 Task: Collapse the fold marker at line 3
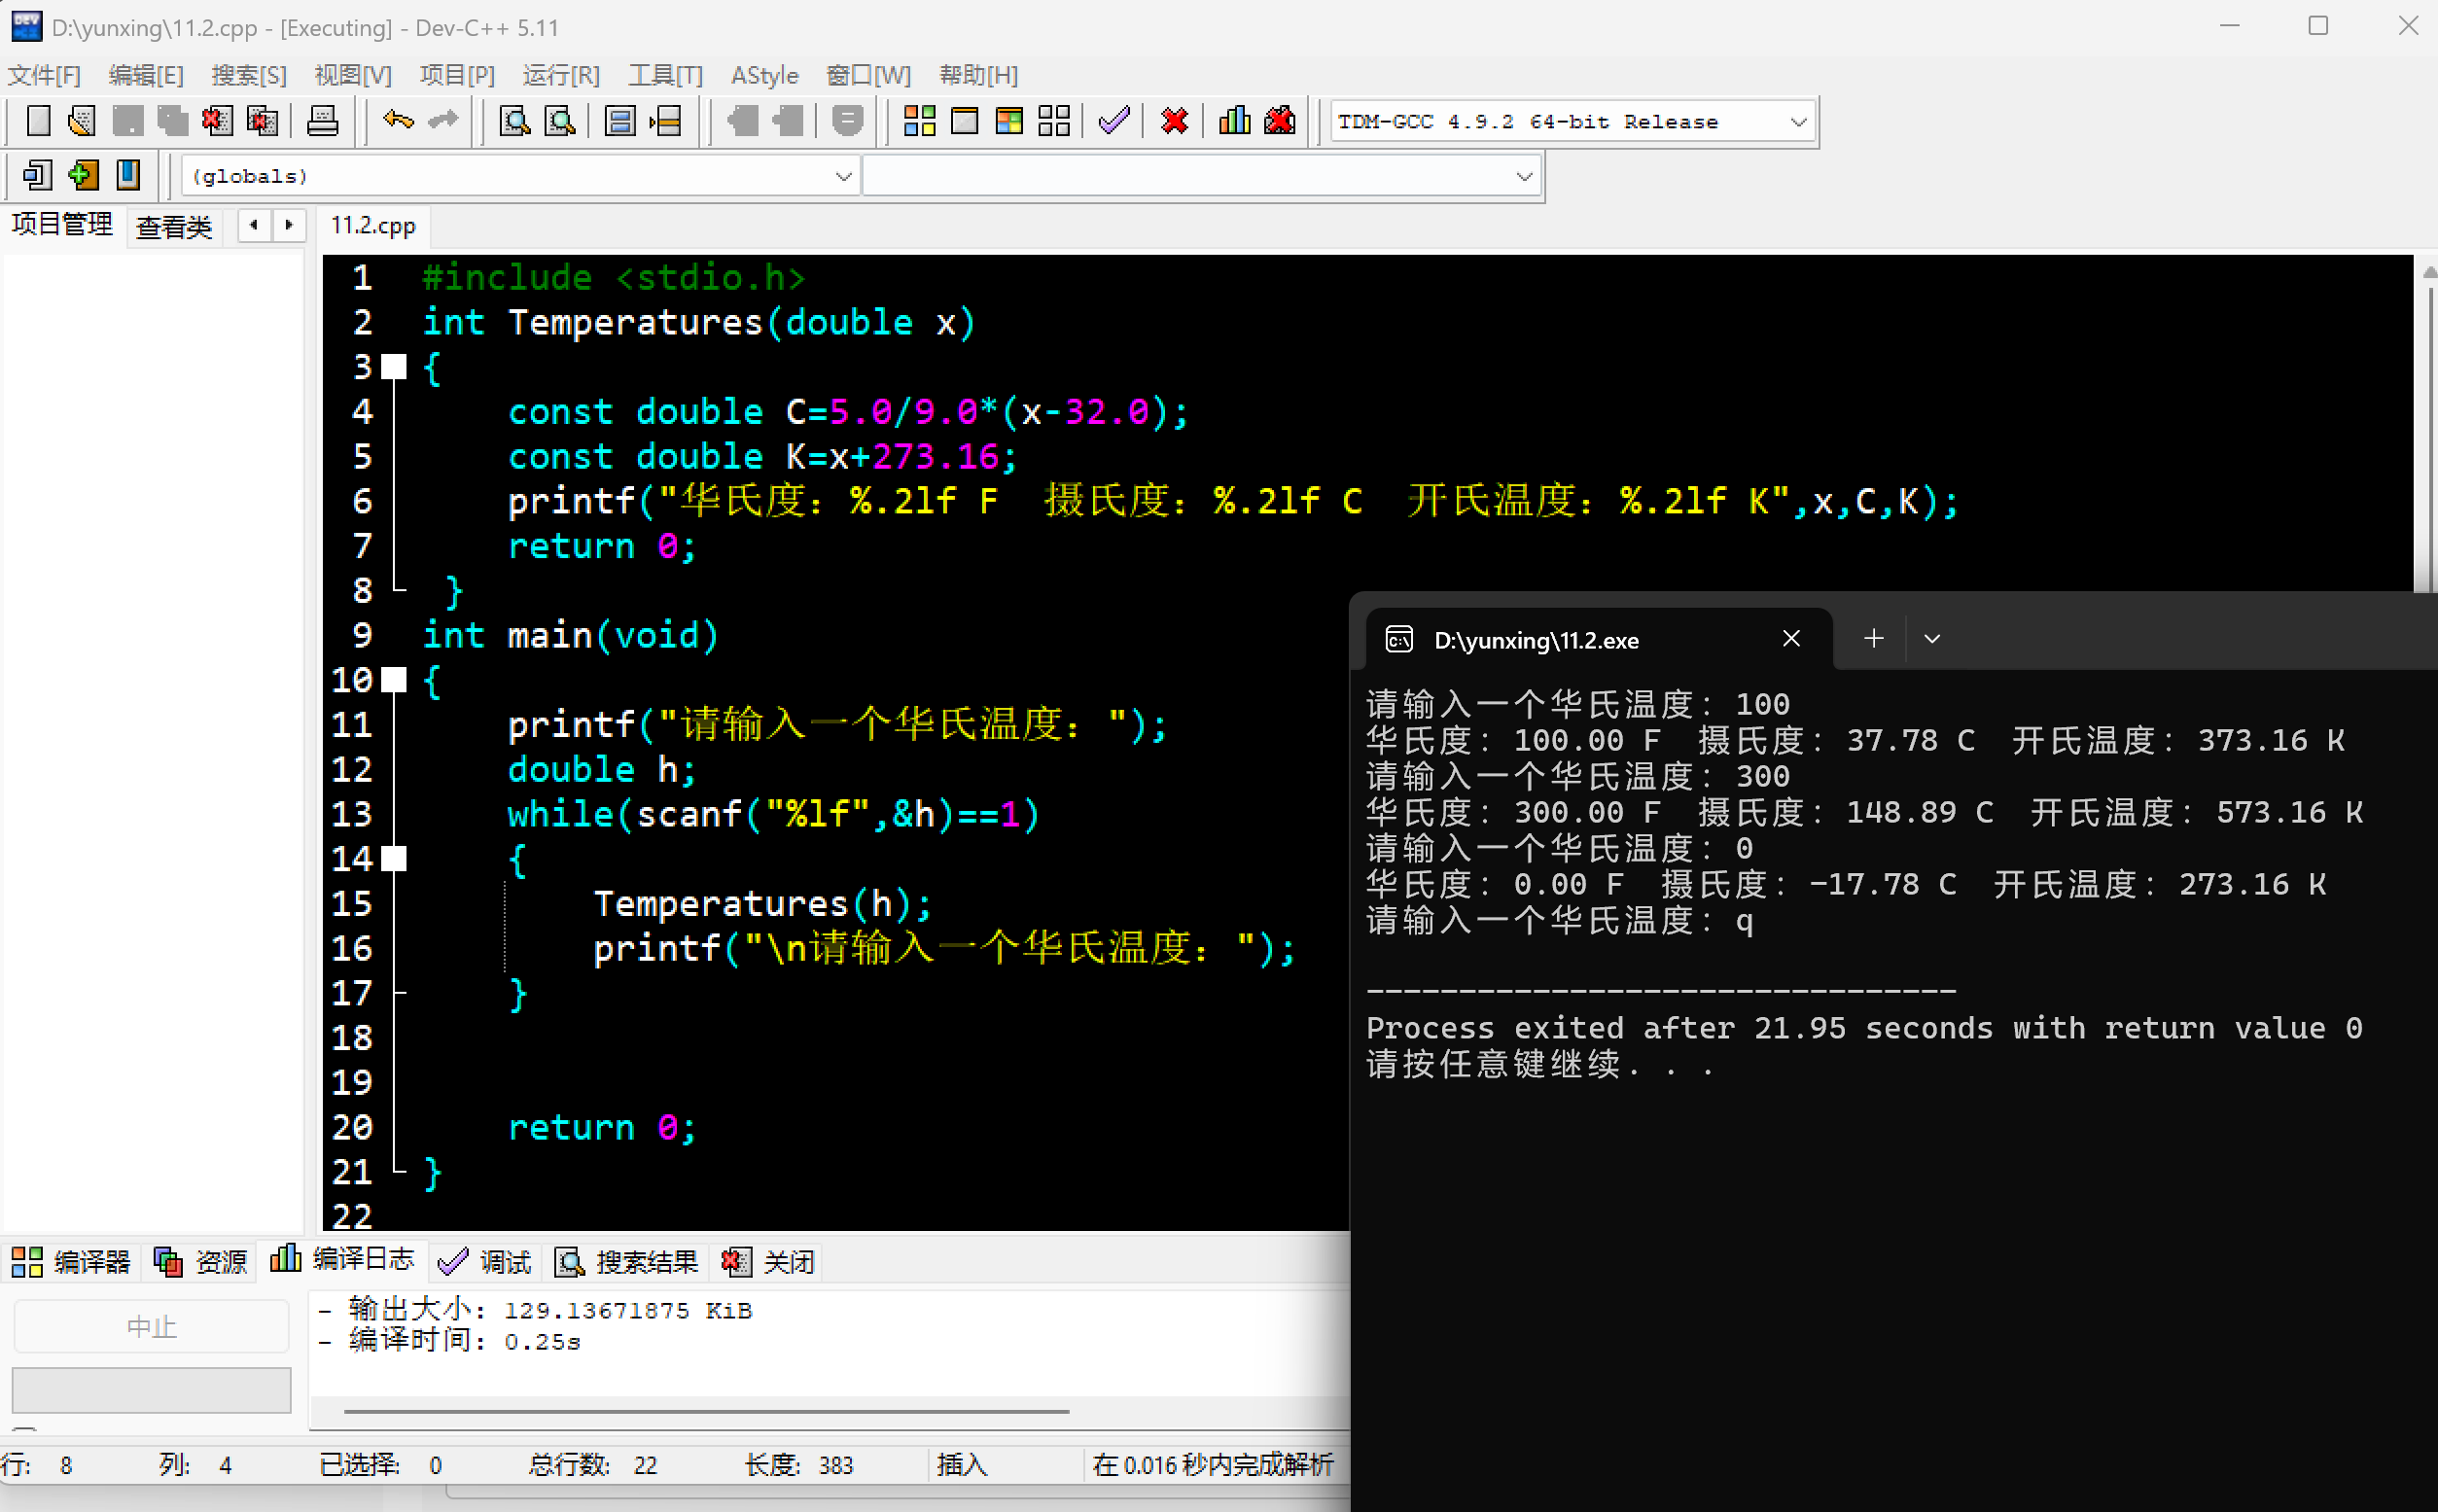click(x=395, y=367)
